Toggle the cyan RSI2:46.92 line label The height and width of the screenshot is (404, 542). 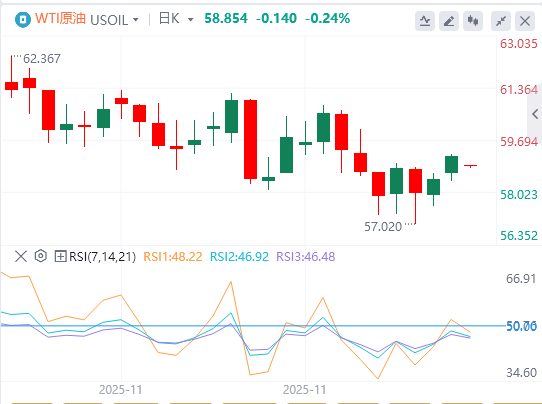239,257
